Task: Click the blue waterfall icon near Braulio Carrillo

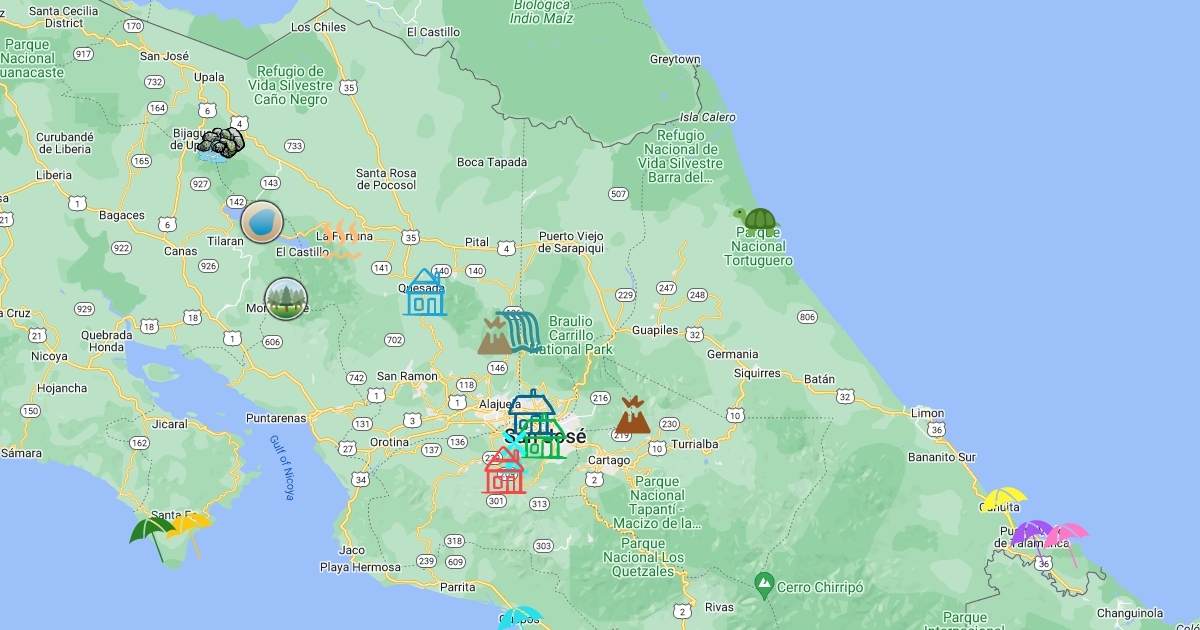Action: [x=520, y=330]
